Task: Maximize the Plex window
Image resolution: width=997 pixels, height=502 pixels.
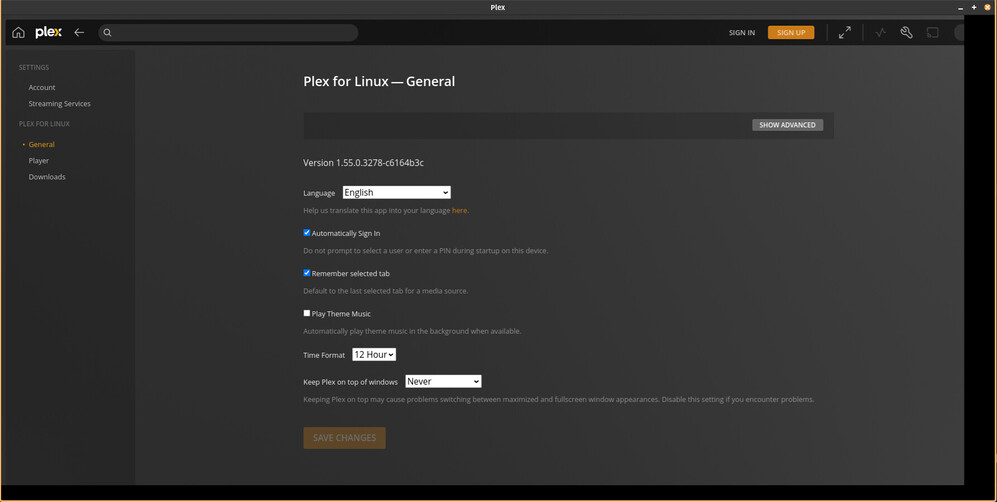Action: pyautogui.click(x=973, y=8)
